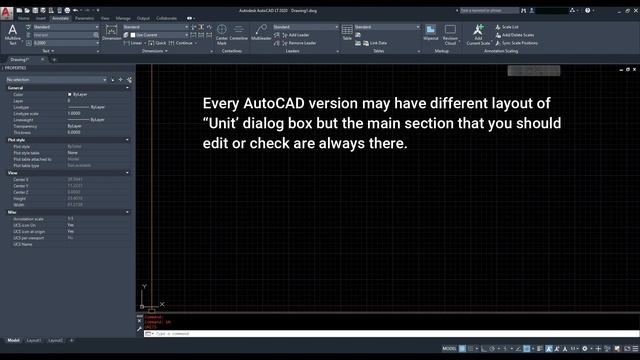
Task: Toggle polar tracking in status bar
Action: click(492, 349)
